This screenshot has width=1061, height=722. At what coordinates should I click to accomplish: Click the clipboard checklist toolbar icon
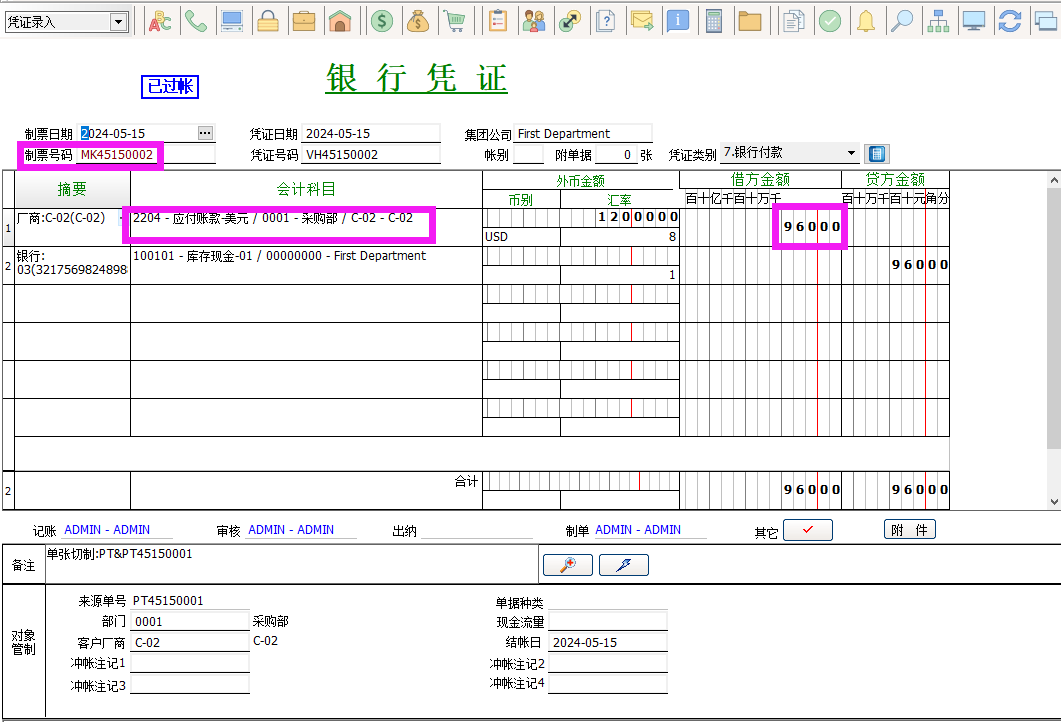click(498, 22)
